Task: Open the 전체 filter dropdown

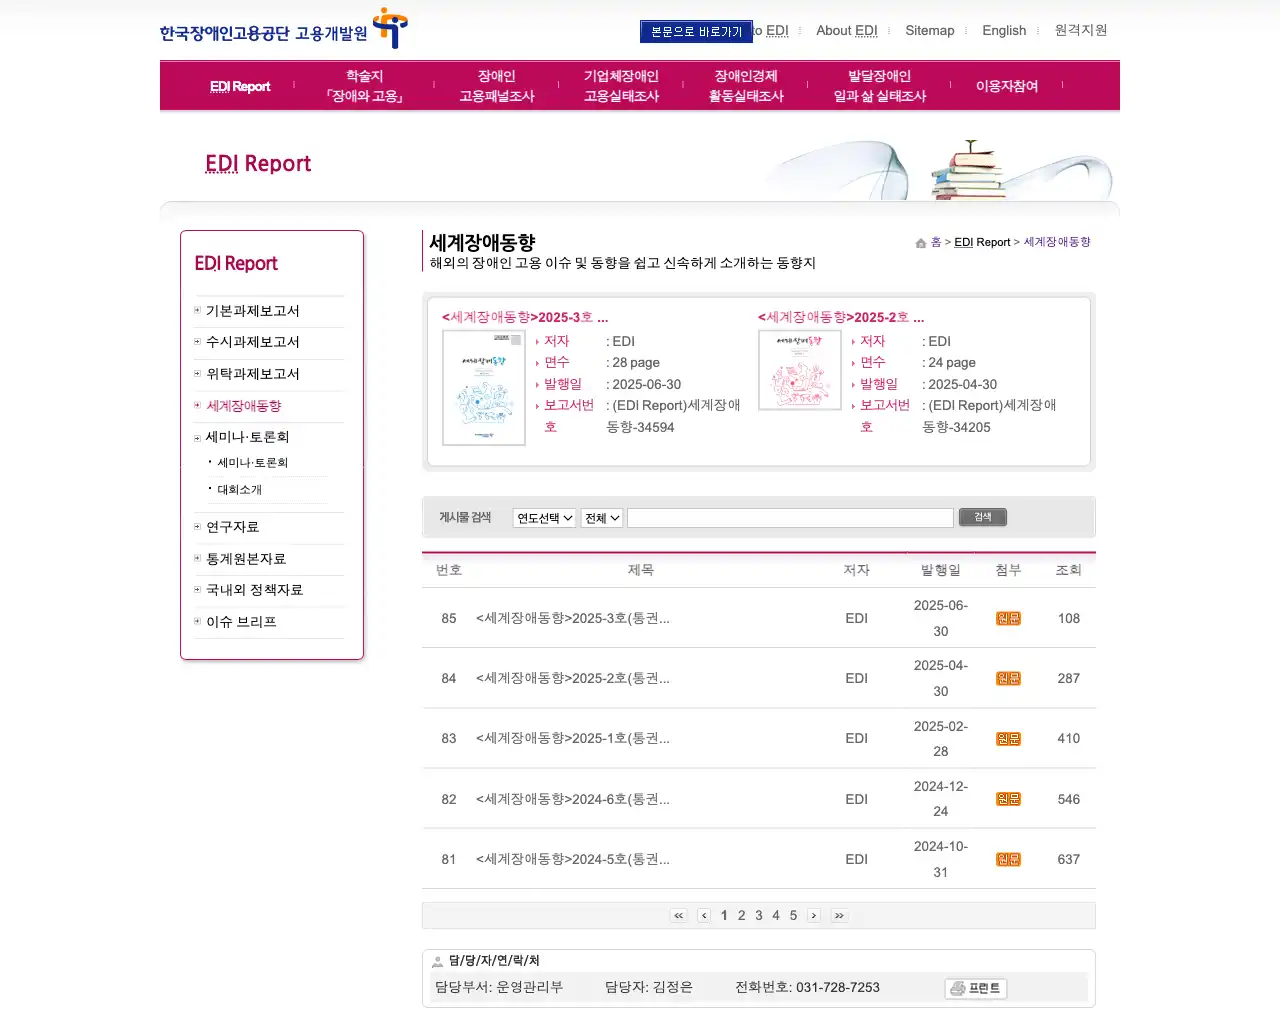Action: (600, 517)
